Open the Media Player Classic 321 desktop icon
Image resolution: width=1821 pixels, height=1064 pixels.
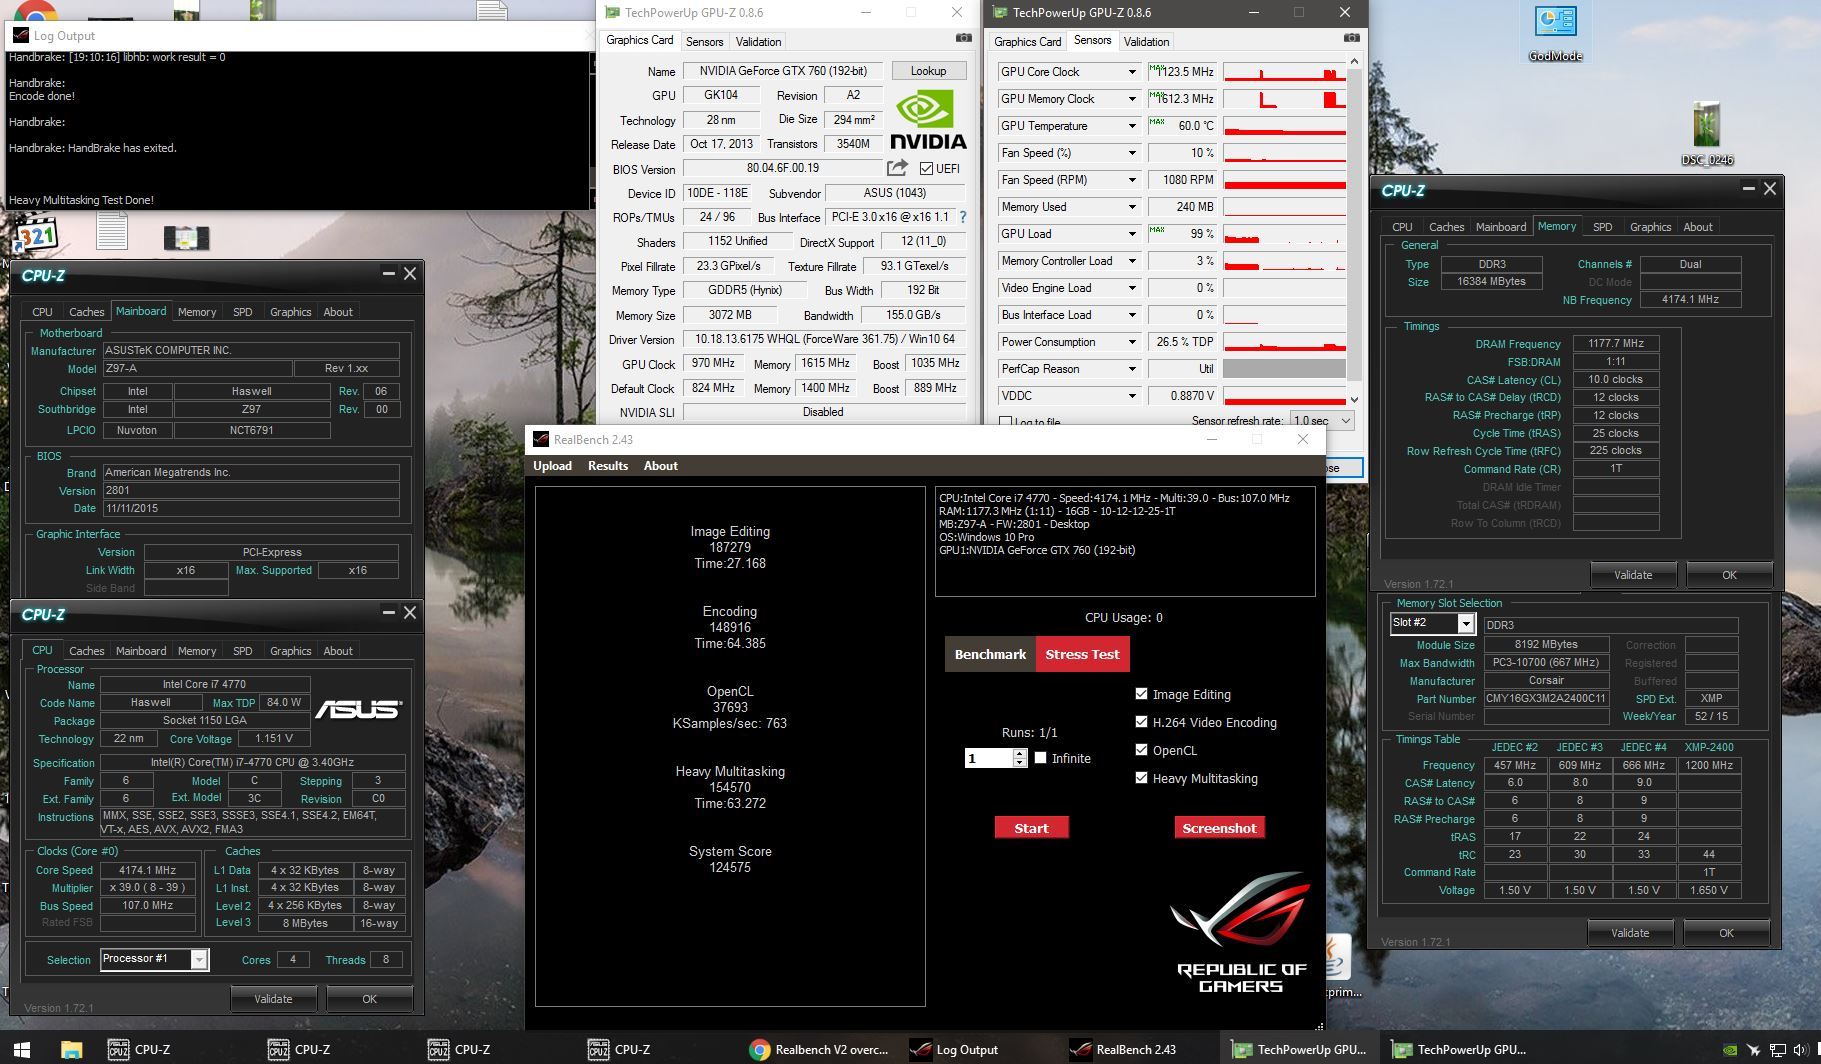pos(36,234)
